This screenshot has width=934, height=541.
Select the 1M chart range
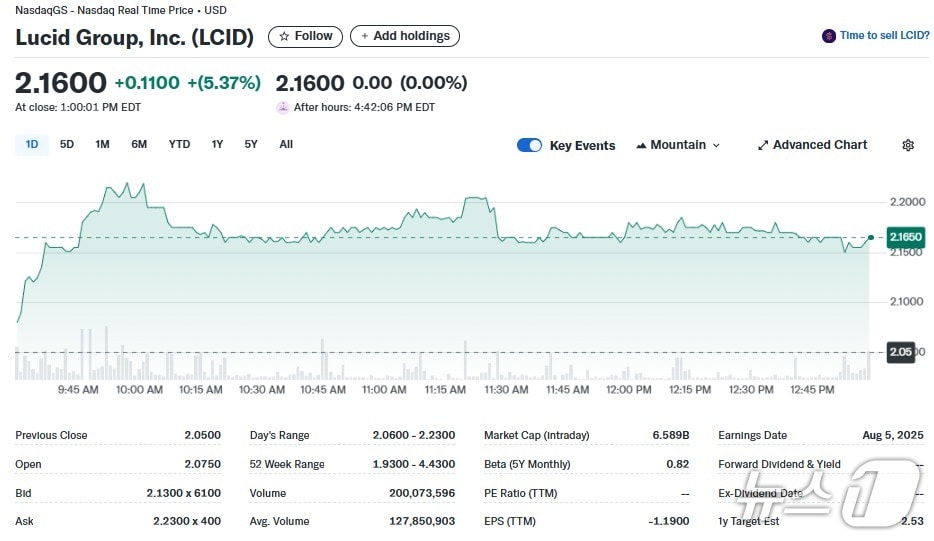[x=102, y=144]
